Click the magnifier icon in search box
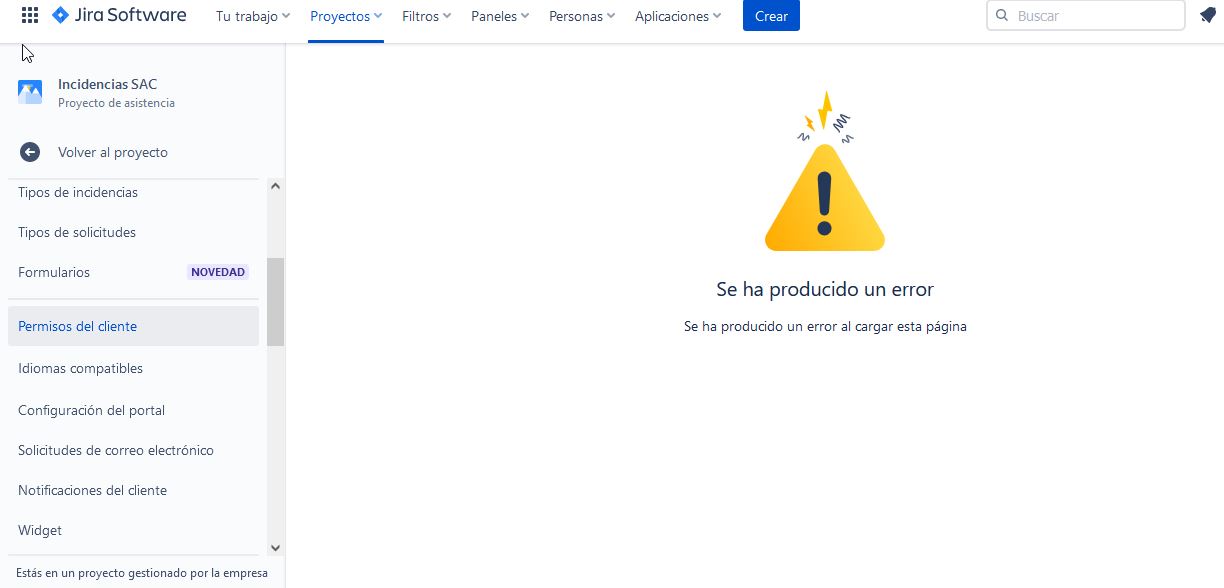This screenshot has height=588, width=1224. point(1002,16)
